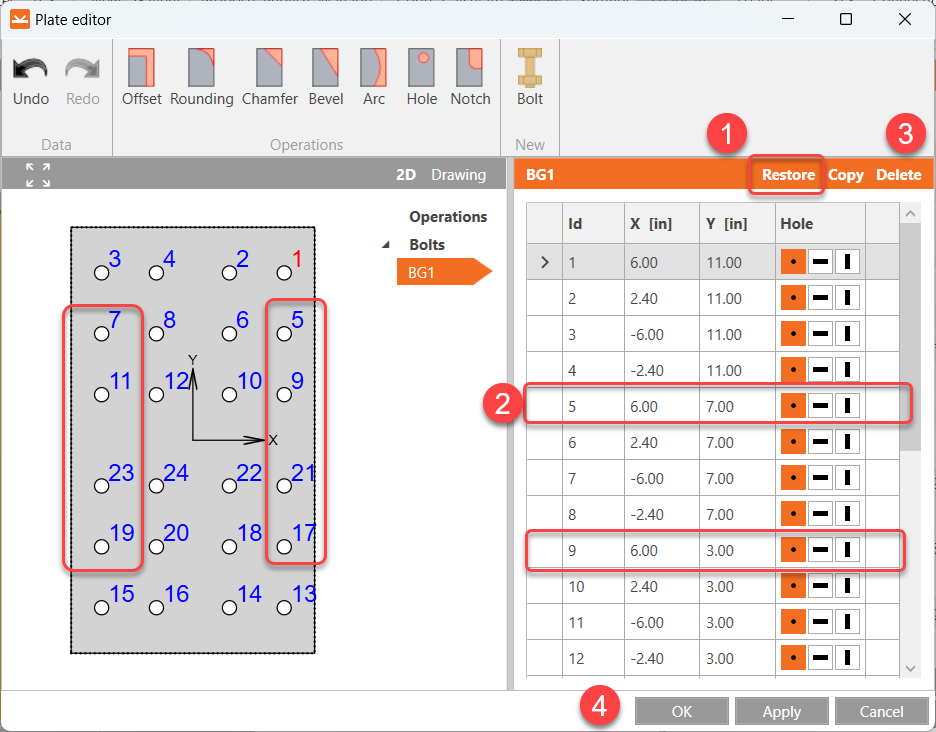The height and width of the screenshot is (732, 936).
Task: Select the Hole operation tool
Action: pyautogui.click(x=421, y=75)
